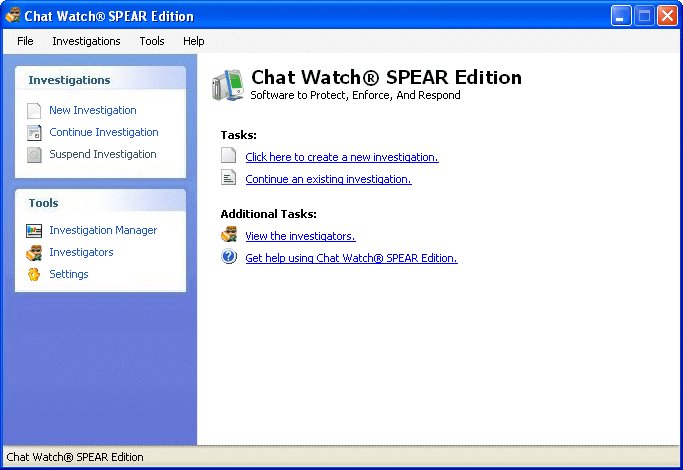Click the 'Additional Tasks:' heading text
This screenshot has height=470, width=683.
click(x=269, y=214)
